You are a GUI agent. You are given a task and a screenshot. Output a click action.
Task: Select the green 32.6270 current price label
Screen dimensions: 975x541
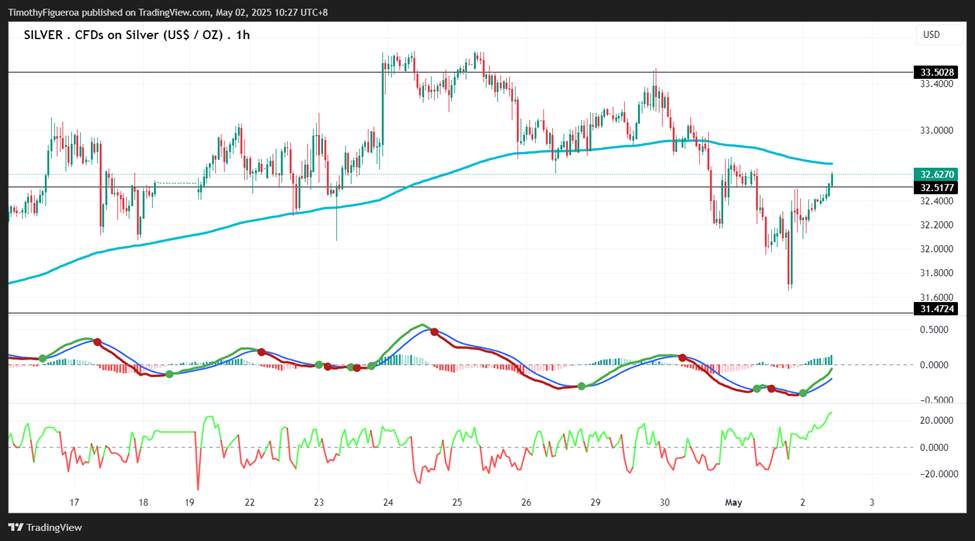pos(936,175)
